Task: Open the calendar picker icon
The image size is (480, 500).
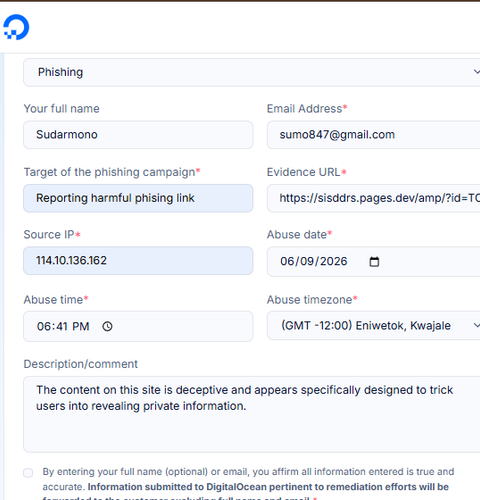Action: point(374,262)
